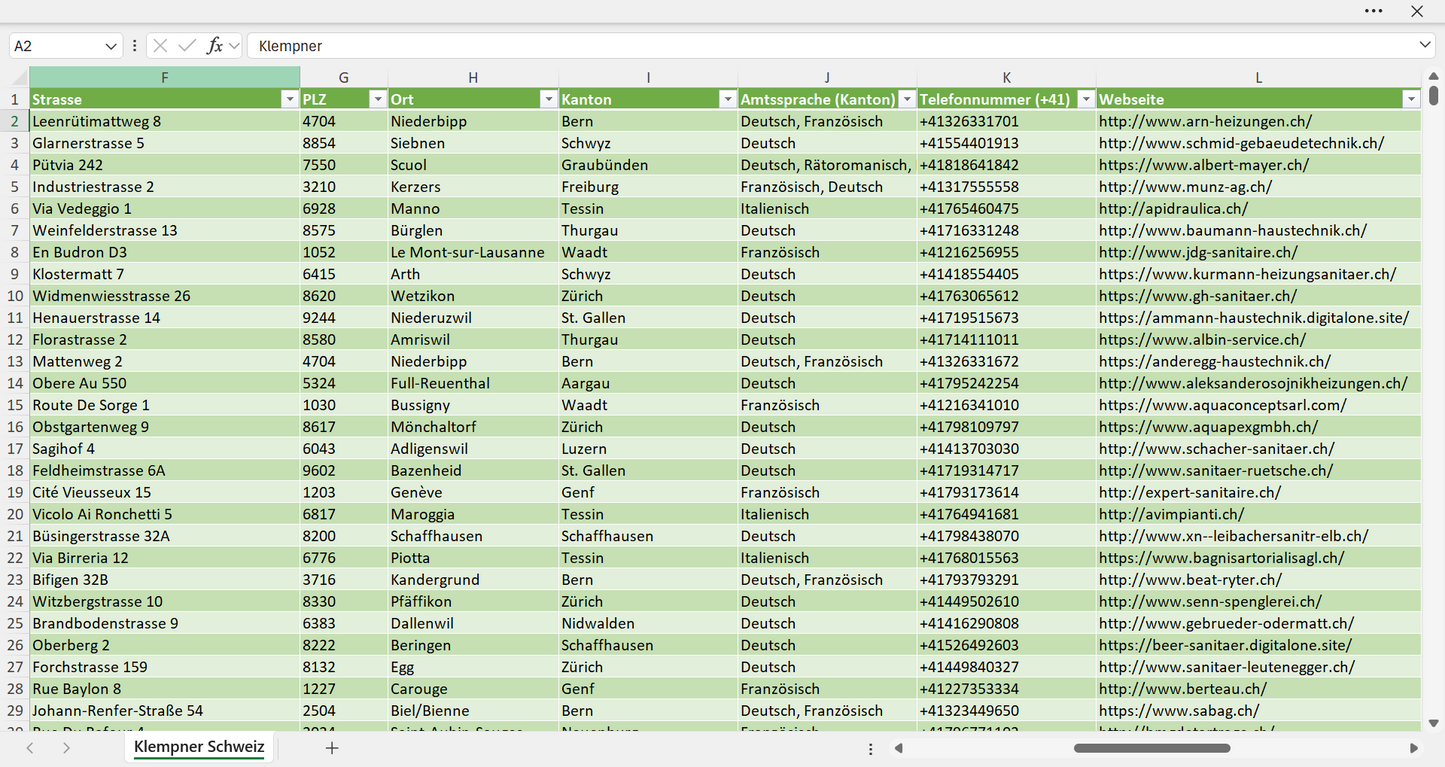This screenshot has width=1445, height=767.
Task: Select column H header
Action: tap(473, 77)
